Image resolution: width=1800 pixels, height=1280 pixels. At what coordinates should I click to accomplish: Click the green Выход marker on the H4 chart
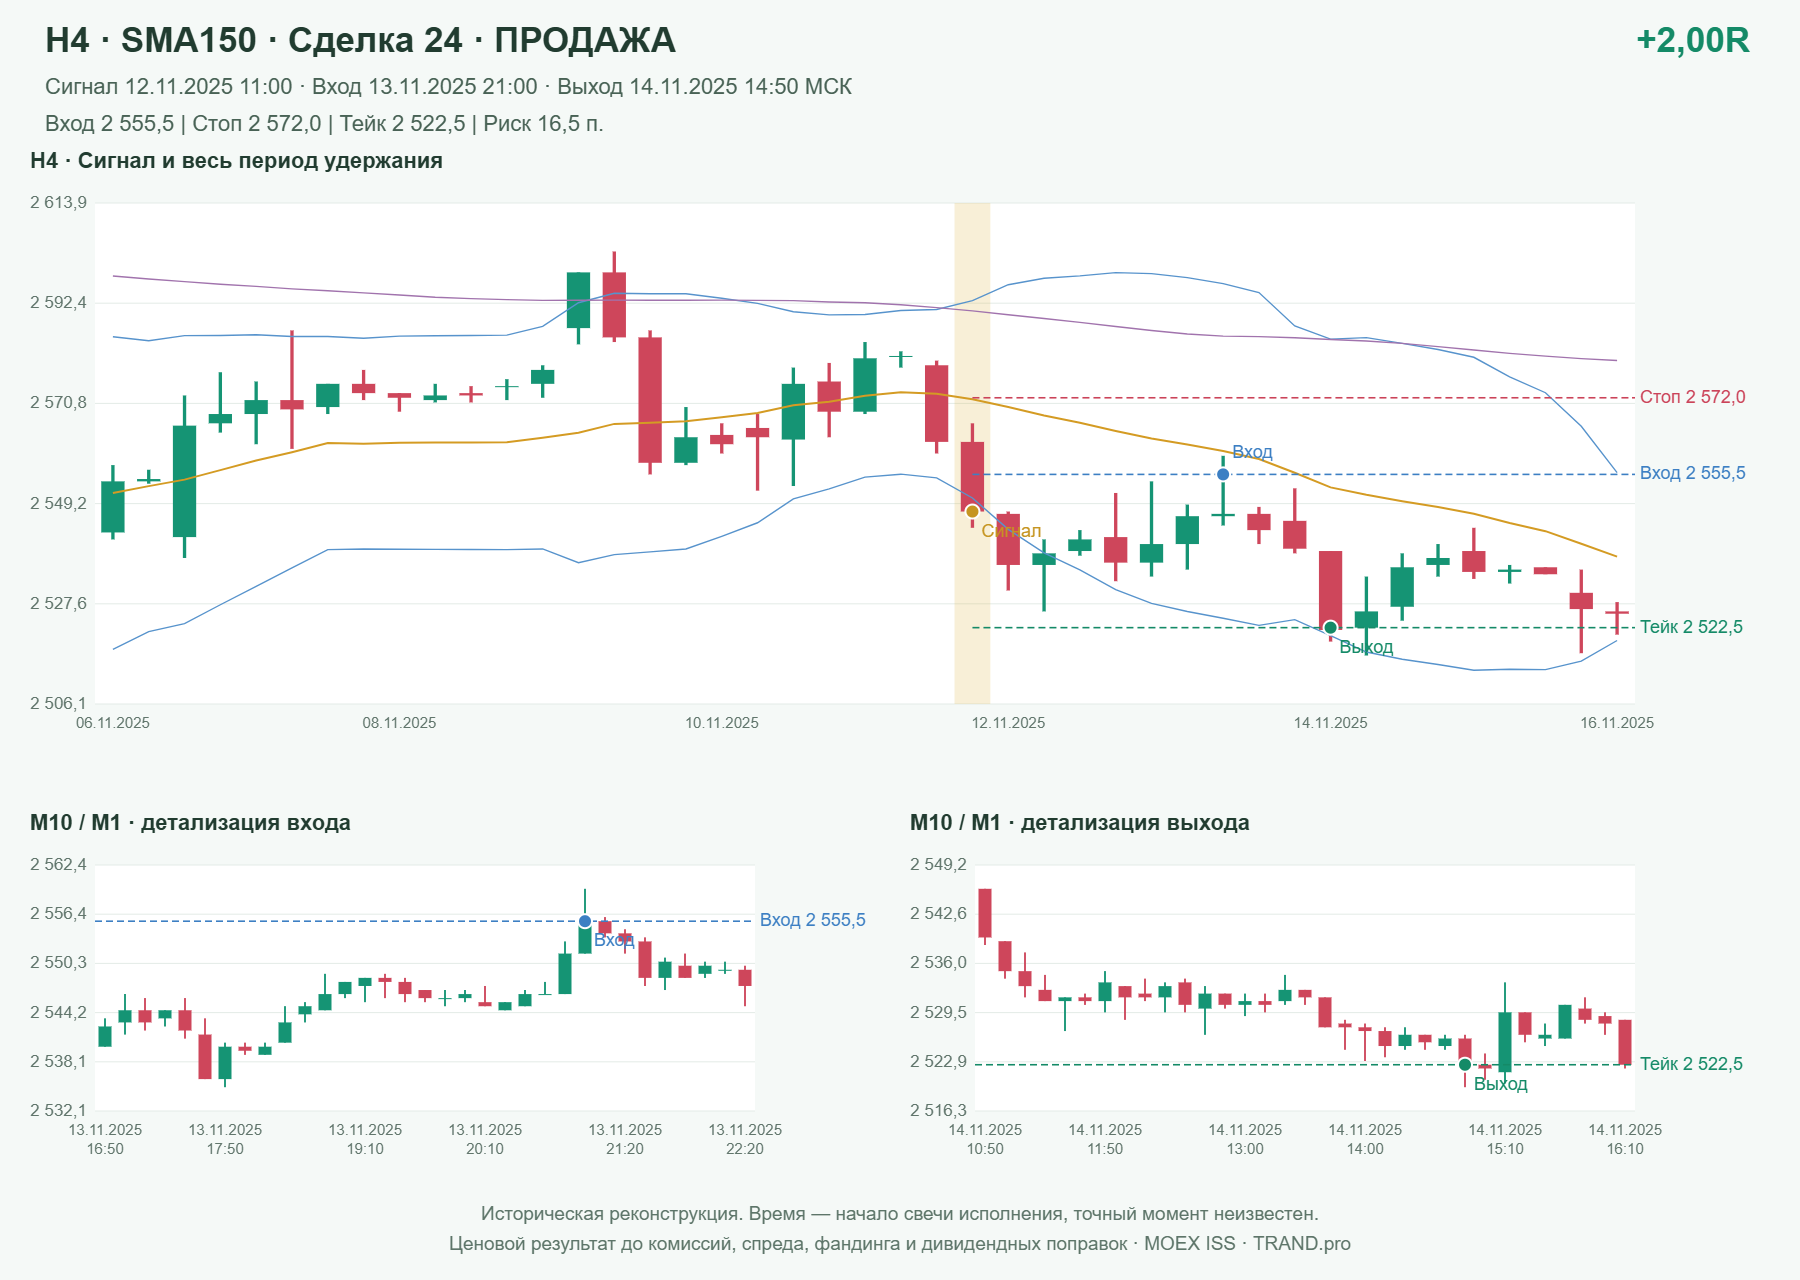tap(1330, 628)
